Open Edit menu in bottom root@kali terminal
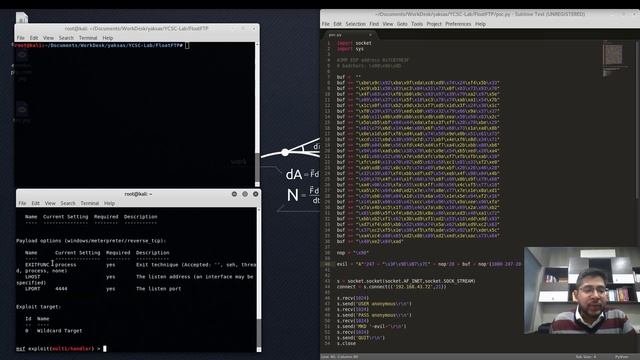 pos(36,203)
